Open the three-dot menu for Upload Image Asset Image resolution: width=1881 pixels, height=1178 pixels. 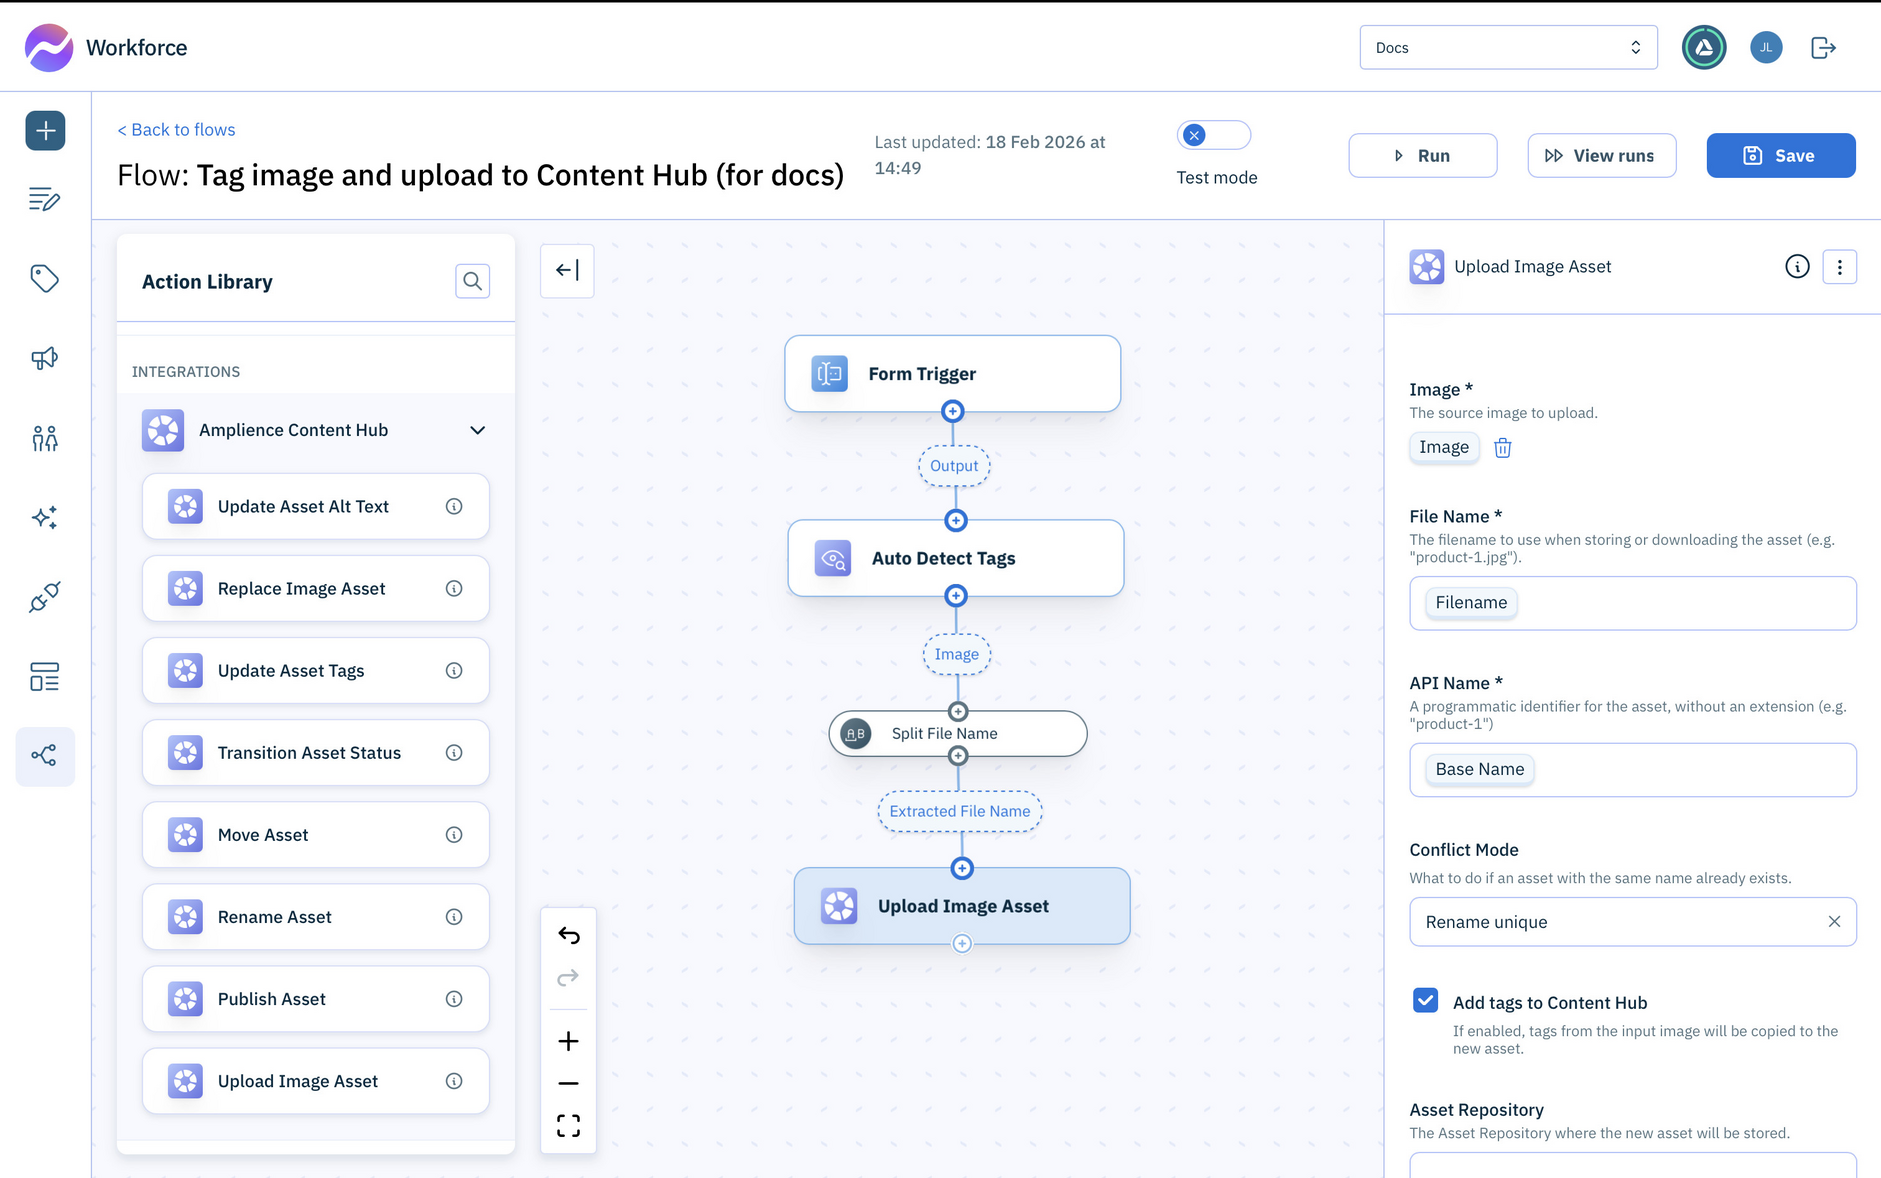coord(1840,266)
